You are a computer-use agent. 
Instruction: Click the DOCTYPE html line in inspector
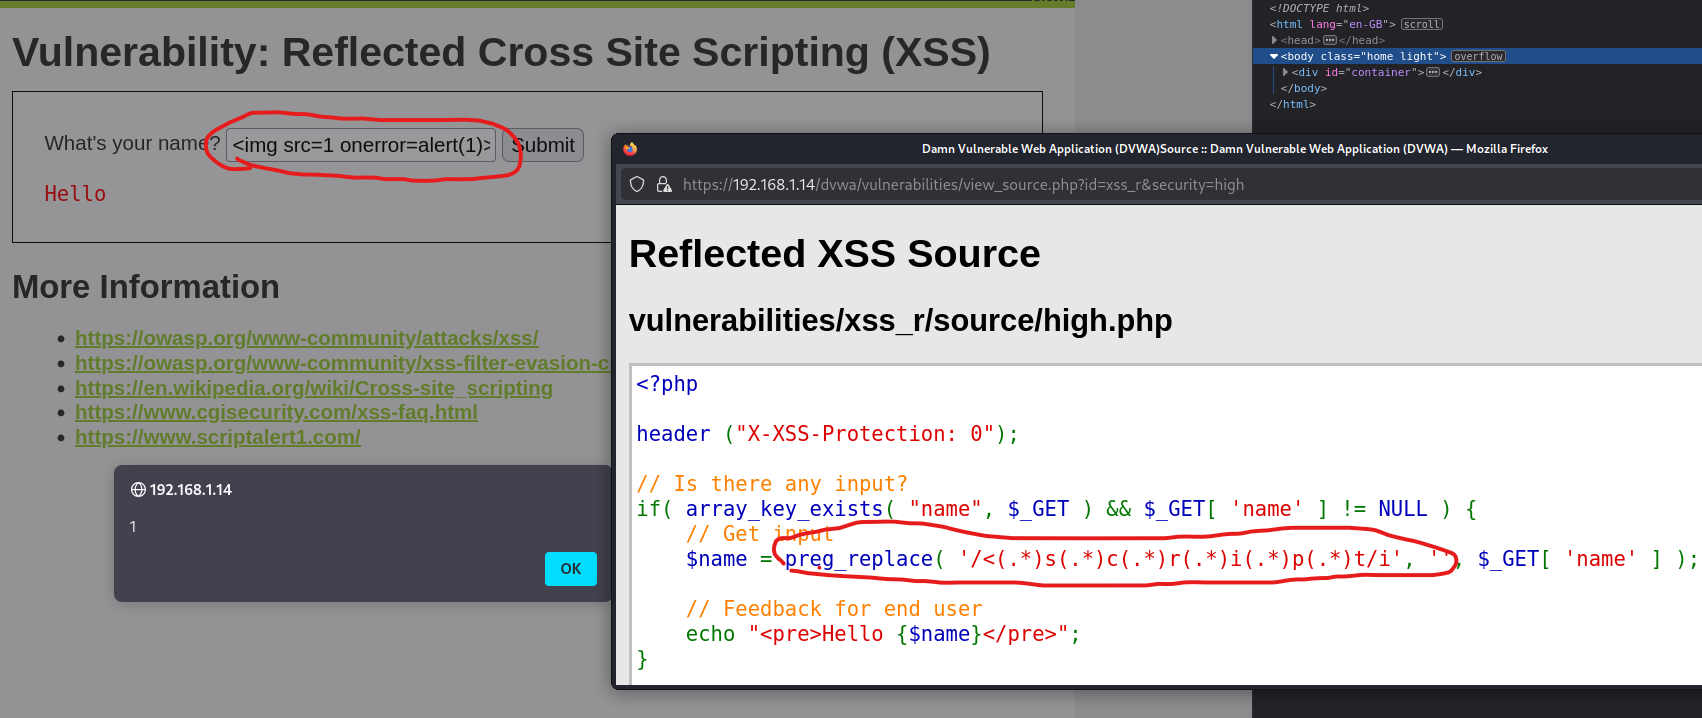(x=1319, y=8)
